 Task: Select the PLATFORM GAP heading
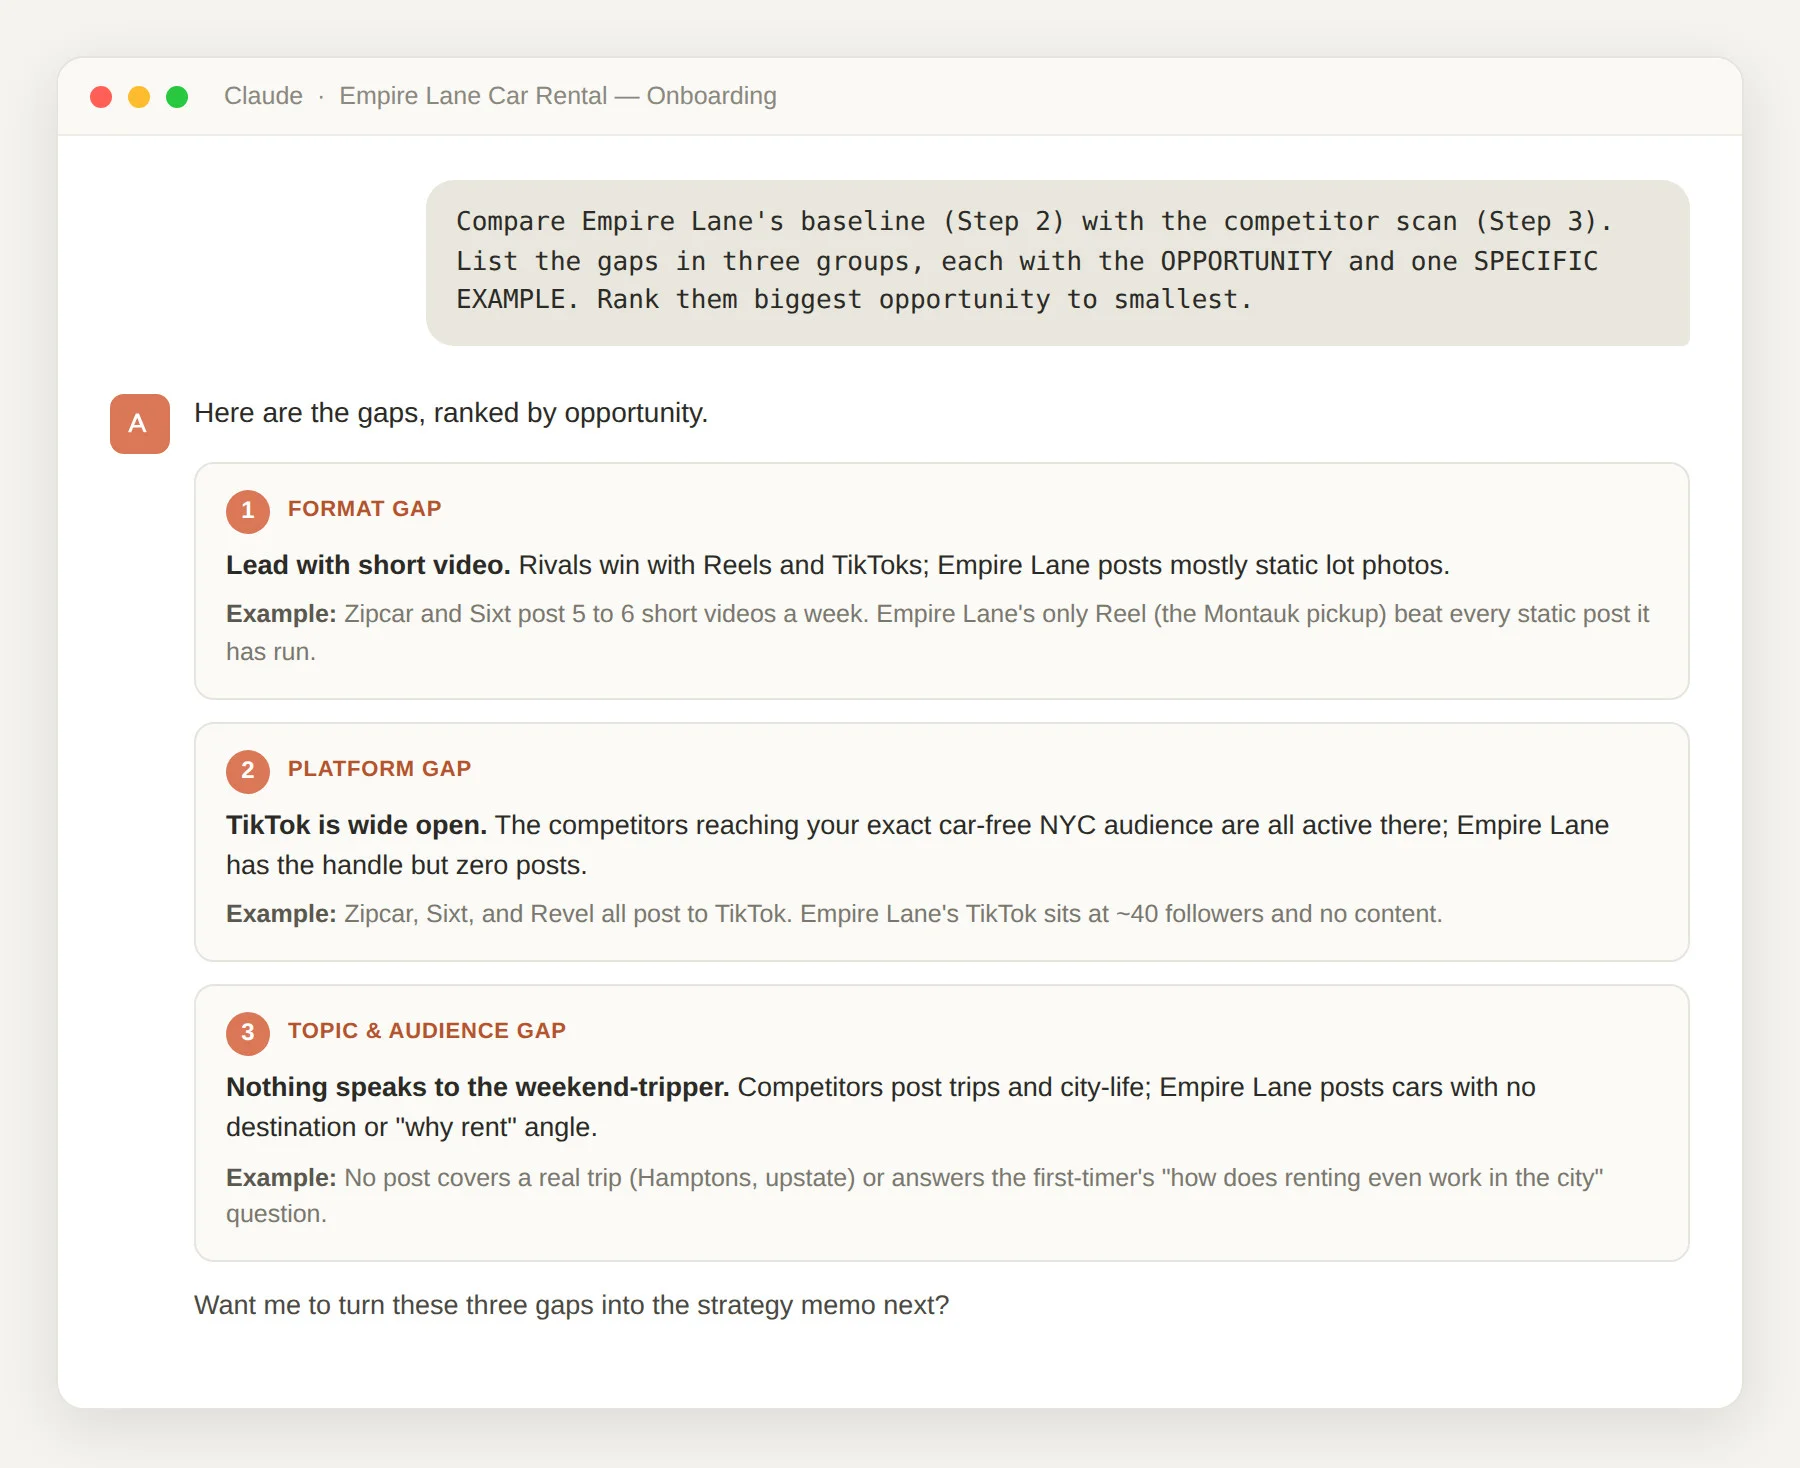(379, 769)
